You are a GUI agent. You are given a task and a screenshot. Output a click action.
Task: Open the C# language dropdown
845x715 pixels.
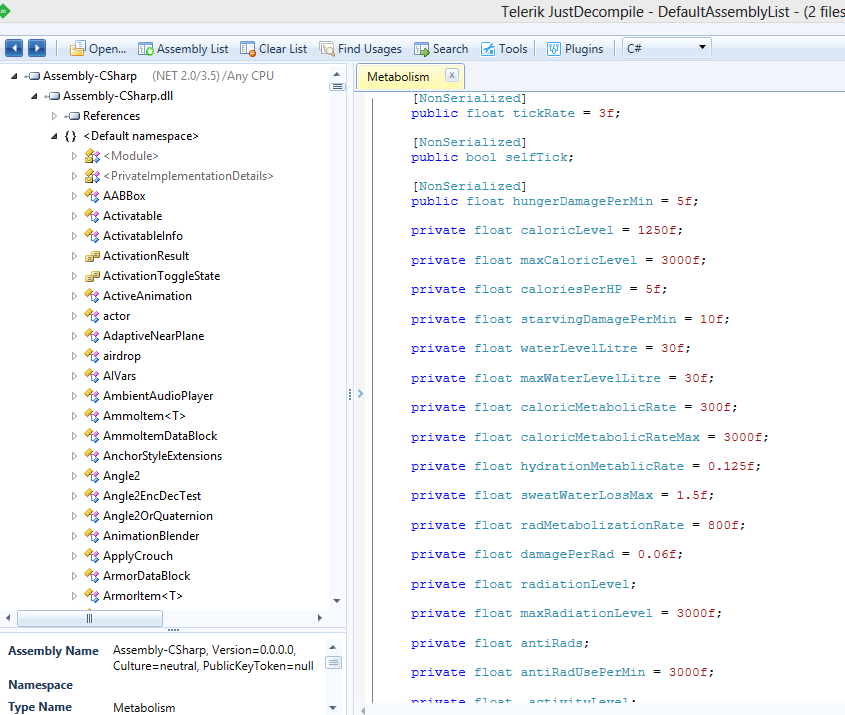point(667,48)
